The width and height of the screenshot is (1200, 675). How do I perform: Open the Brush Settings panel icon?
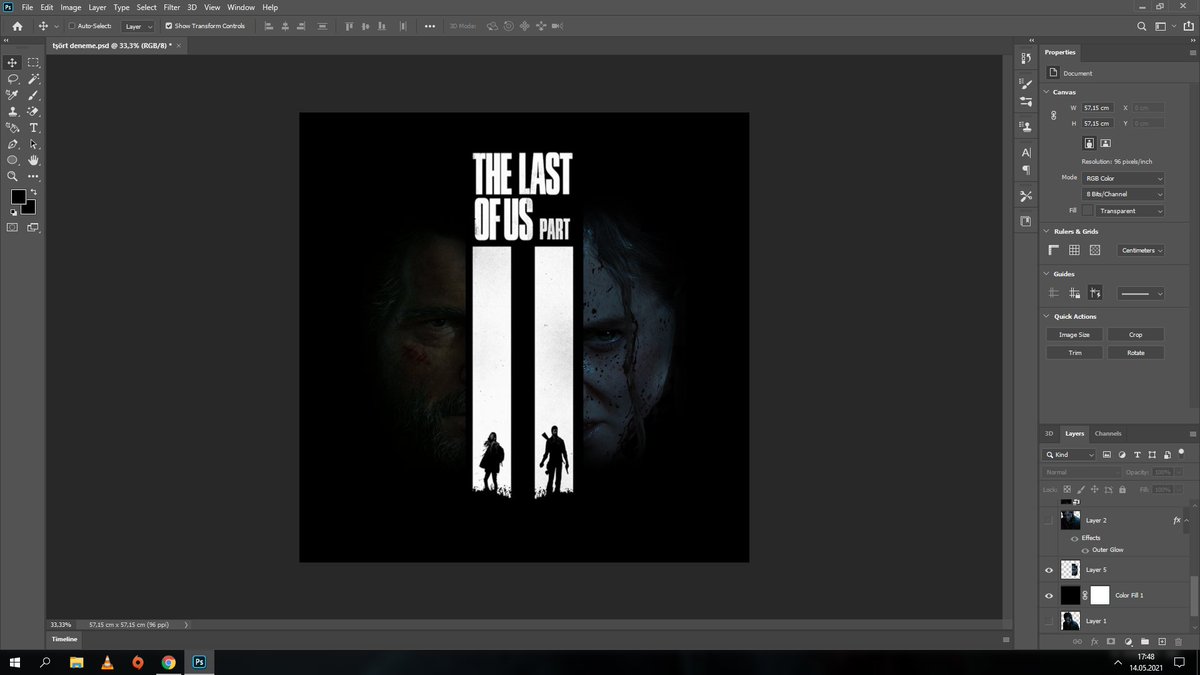pyautogui.click(x=1026, y=85)
